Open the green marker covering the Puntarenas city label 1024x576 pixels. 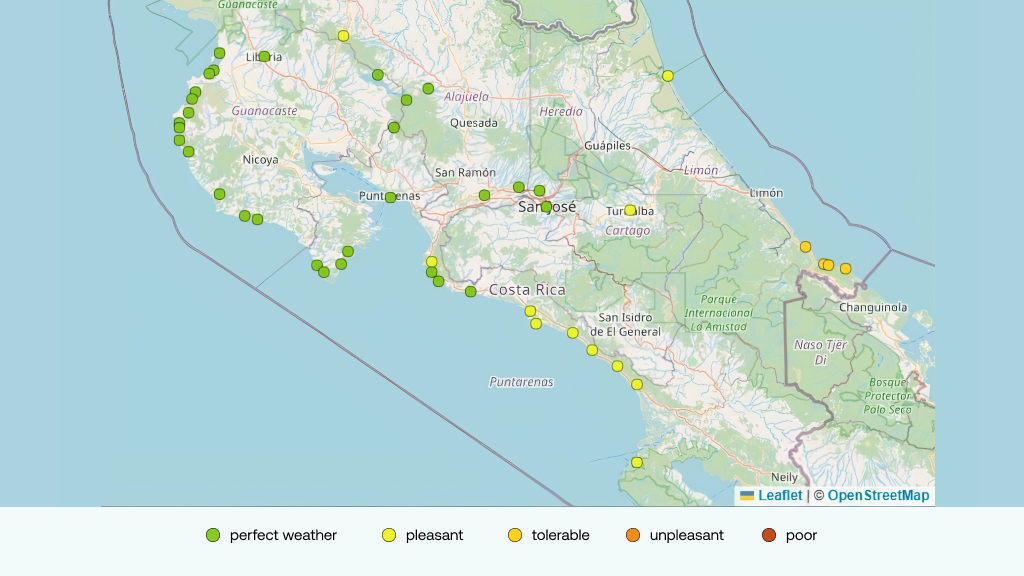click(390, 197)
